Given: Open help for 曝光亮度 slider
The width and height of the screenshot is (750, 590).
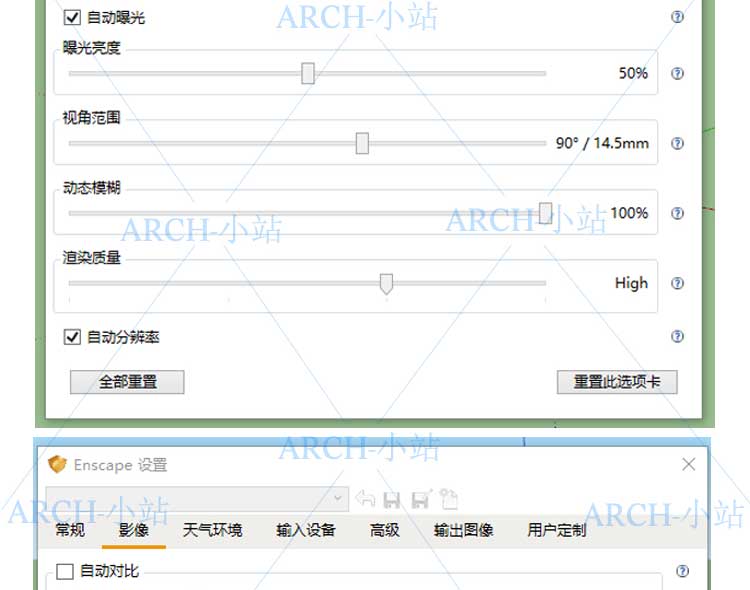Looking at the screenshot, I should [x=678, y=73].
